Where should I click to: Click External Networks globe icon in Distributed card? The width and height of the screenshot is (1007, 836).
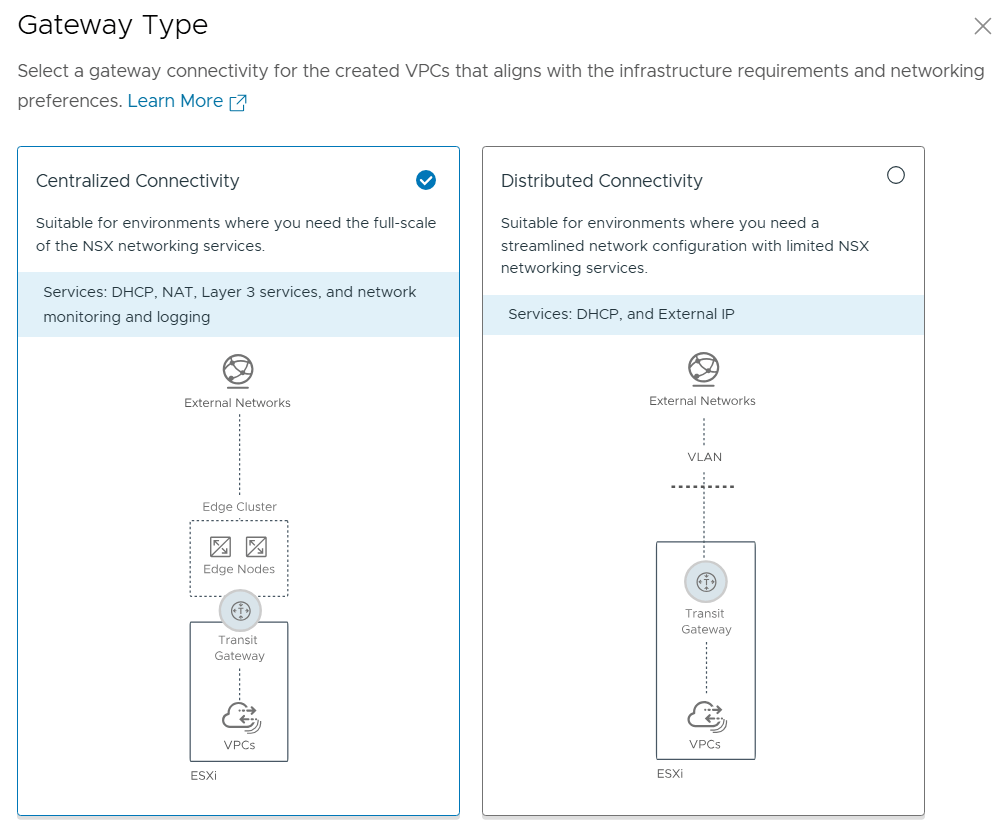pos(704,369)
